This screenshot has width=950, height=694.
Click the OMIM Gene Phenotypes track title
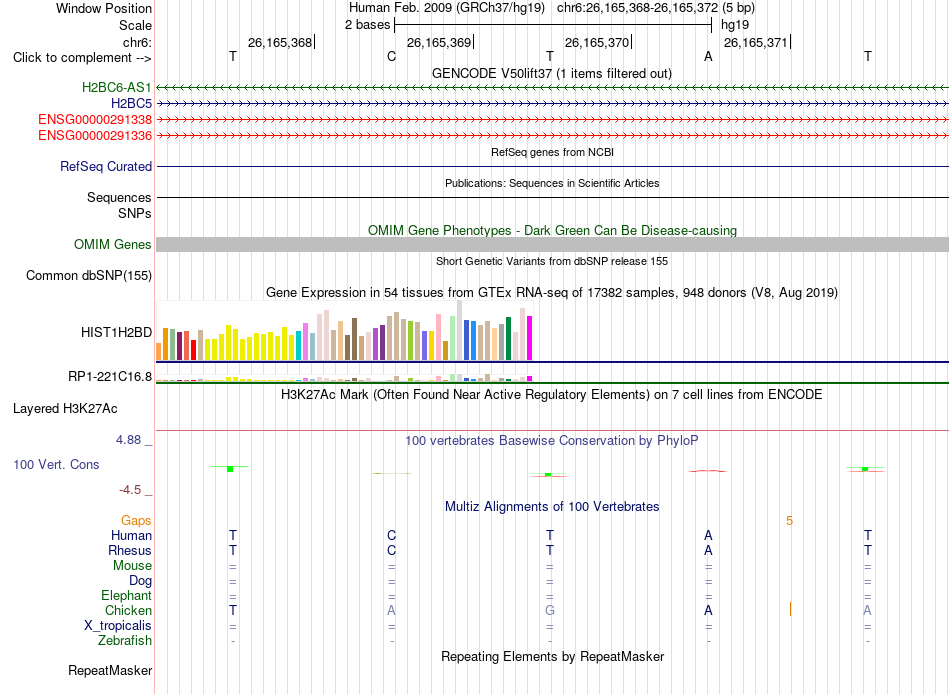(552, 230)
